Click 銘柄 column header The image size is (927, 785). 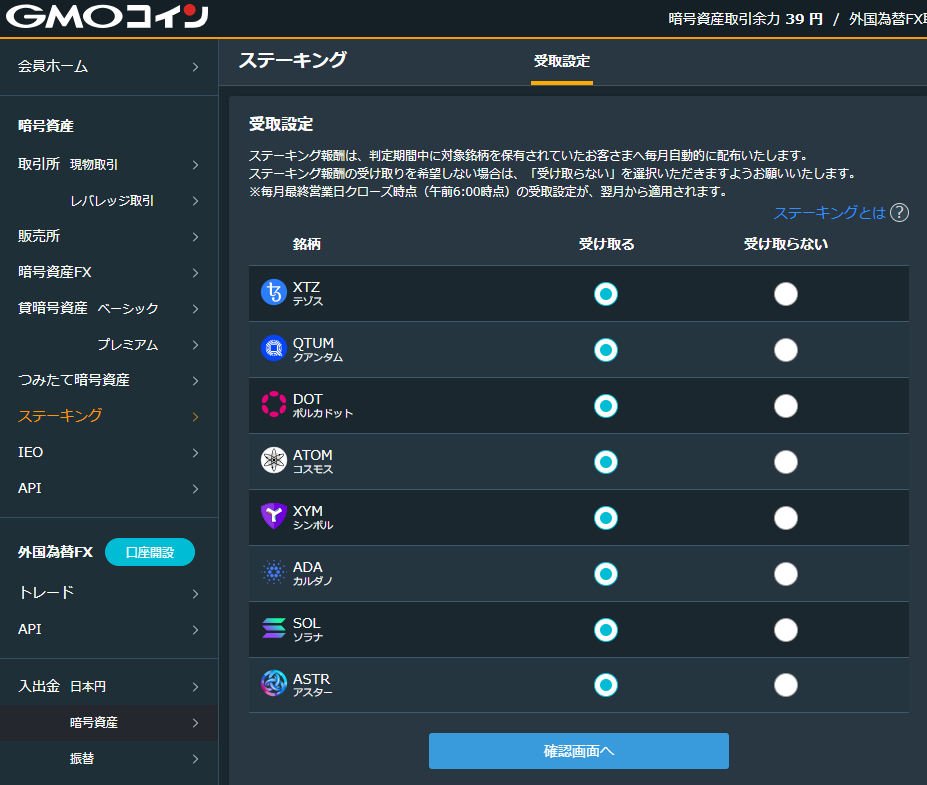307,244
